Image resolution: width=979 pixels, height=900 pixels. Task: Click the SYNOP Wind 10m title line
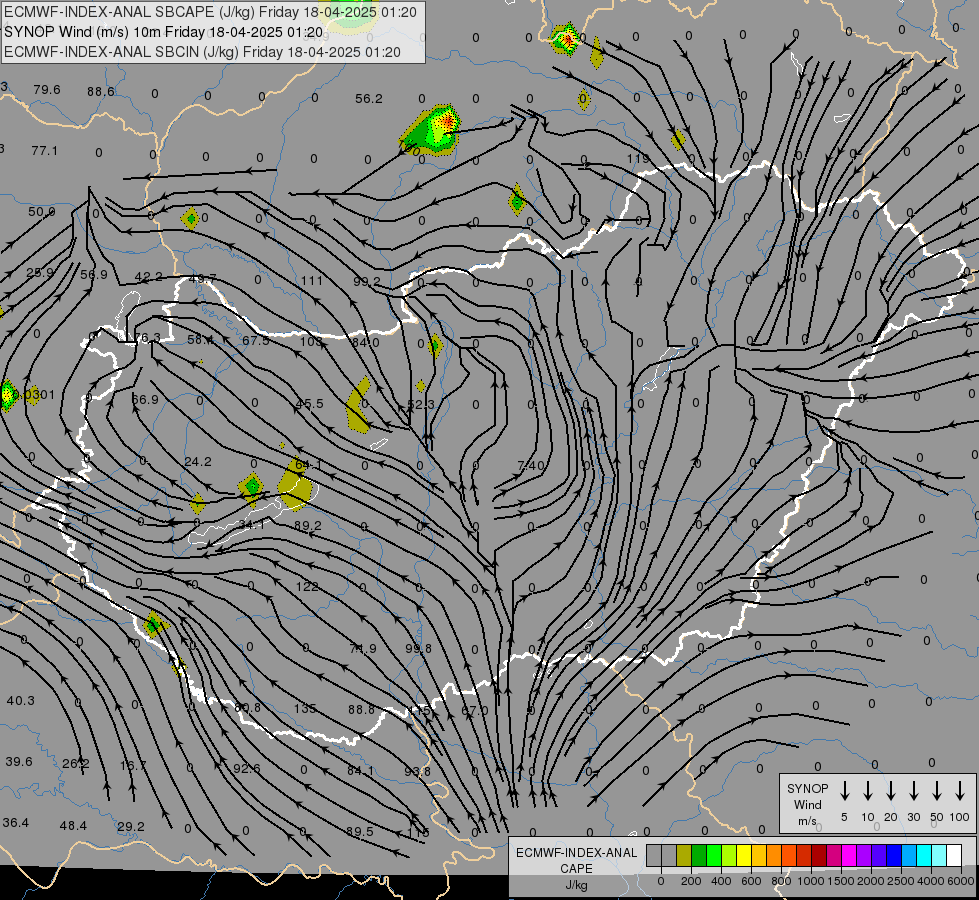point(164,32)
